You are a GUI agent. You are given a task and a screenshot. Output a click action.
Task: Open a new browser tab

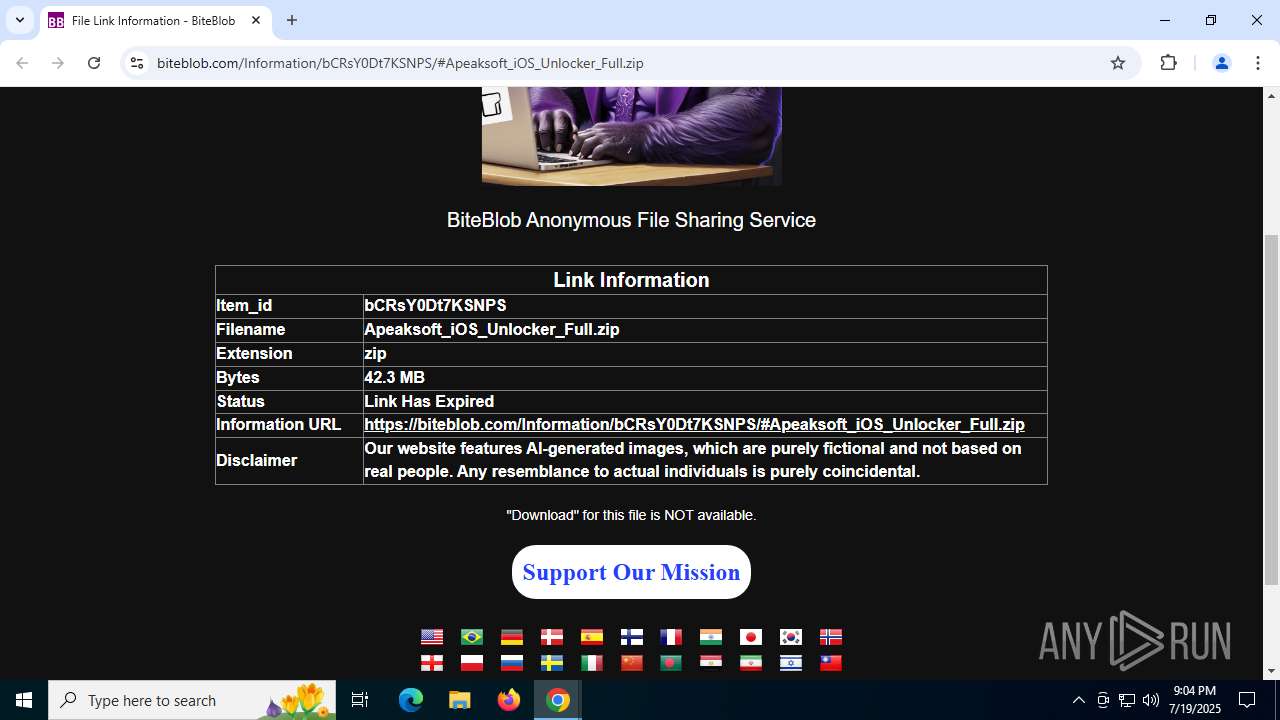coord(292,20)
